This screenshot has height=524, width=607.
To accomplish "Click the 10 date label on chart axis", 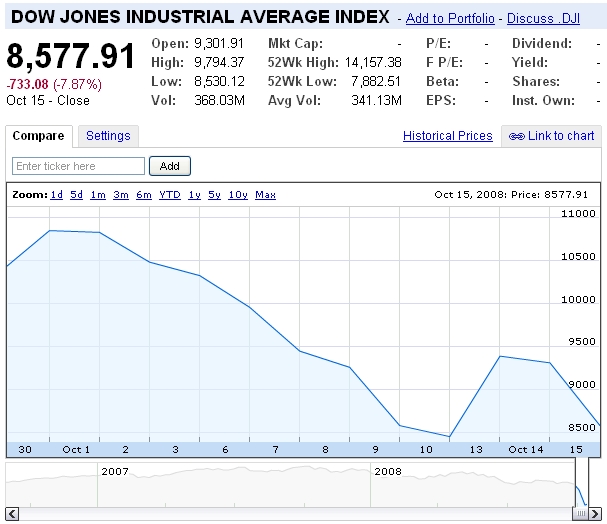I will [x=426, y=450].
